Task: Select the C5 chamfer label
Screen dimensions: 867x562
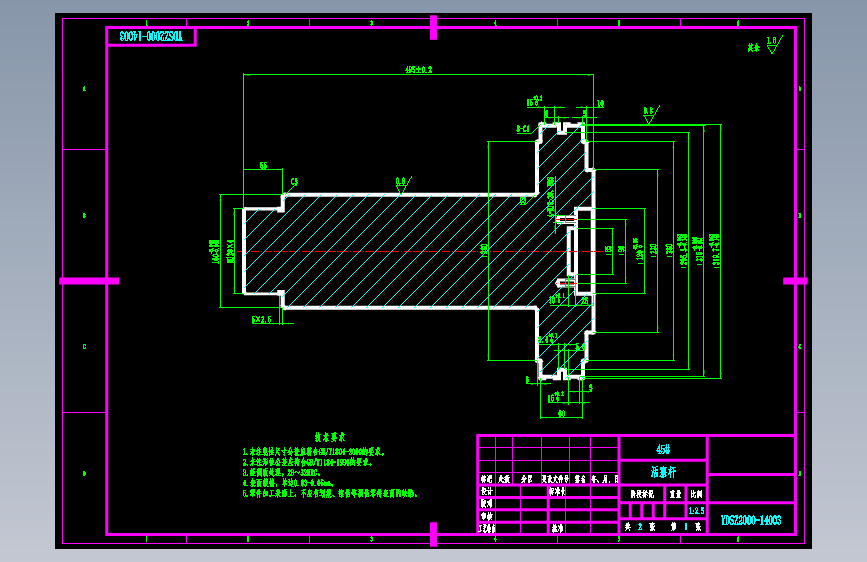Action: [x=294, y=181]
